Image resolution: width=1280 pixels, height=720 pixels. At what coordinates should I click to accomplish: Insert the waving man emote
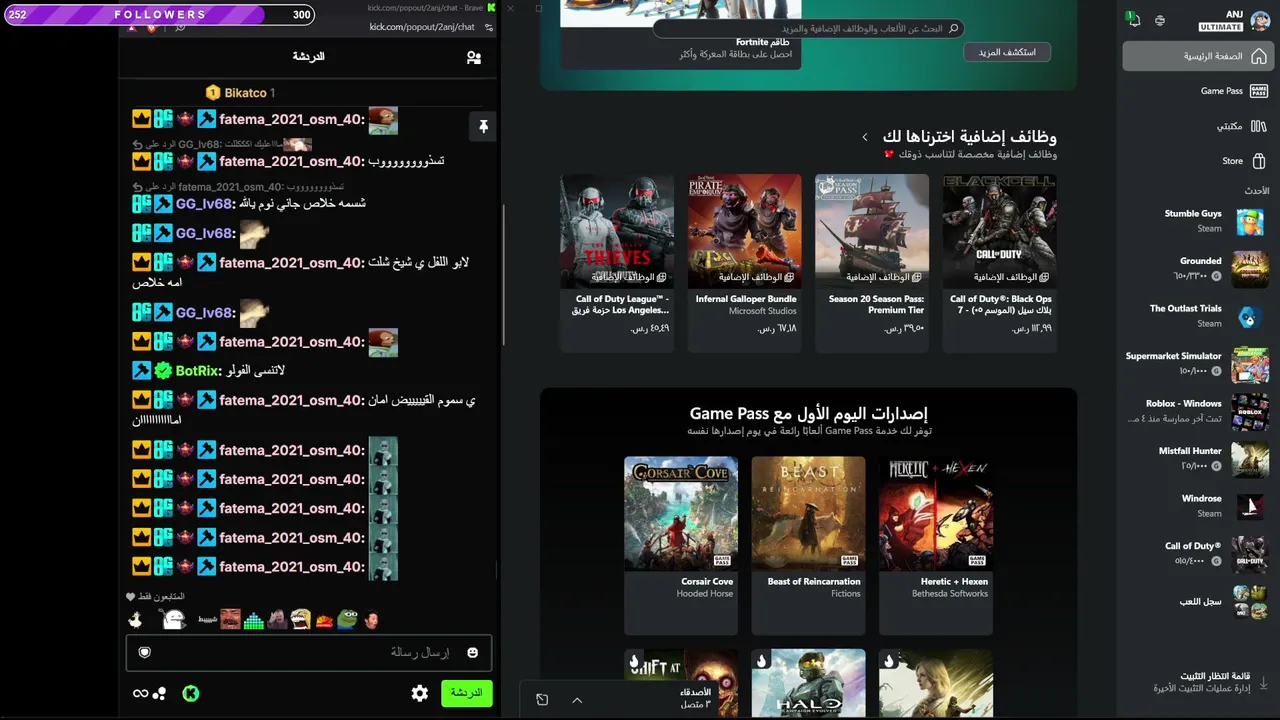(277, 620)
